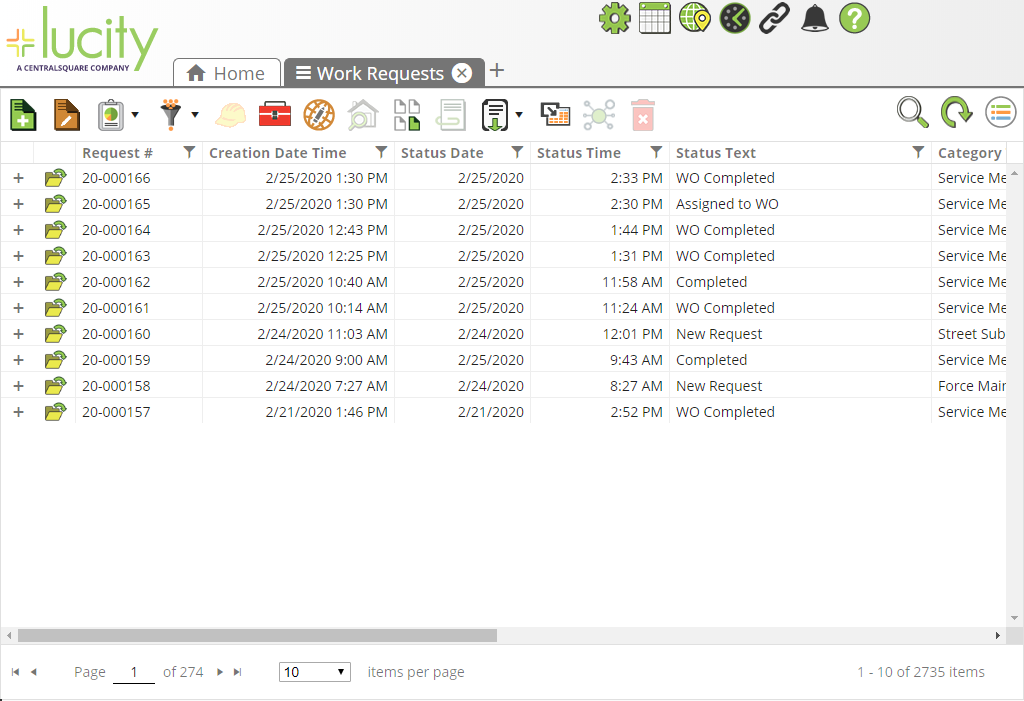This screenshot has height=701, width=1024.
Task: Advance to the next results page
Action: (219, 671)
